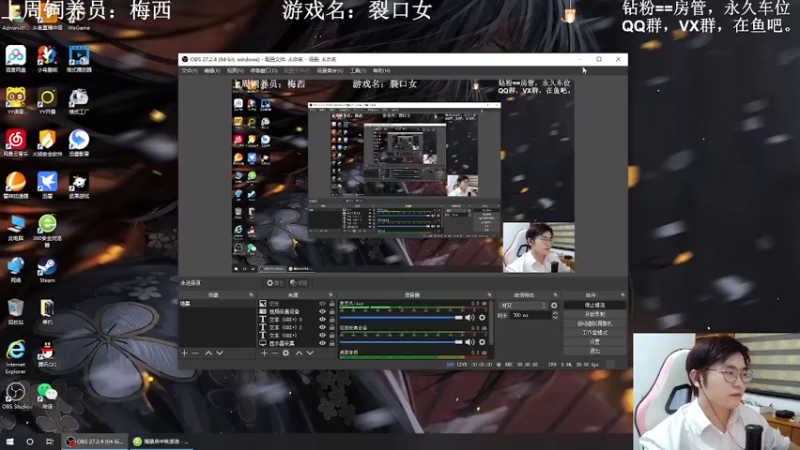Select the 场景 item in Scenes list

(x=216, y=304)
